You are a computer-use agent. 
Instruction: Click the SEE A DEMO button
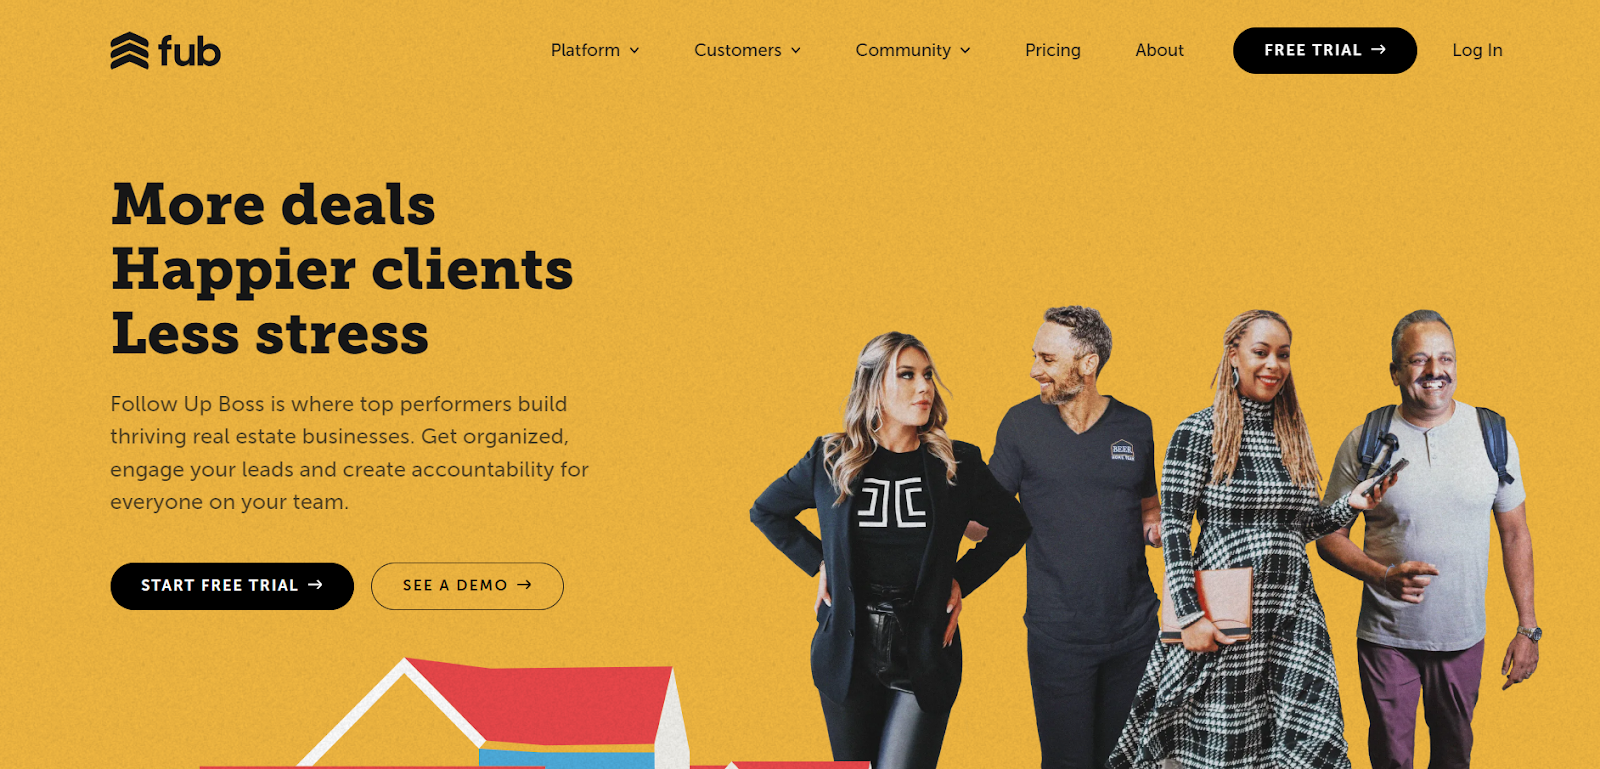point(467,586)
